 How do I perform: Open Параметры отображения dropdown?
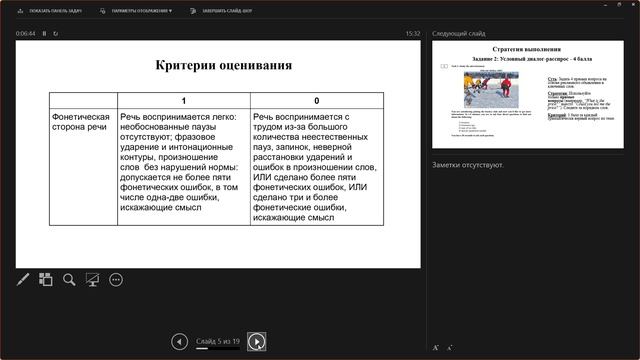[136, 11]
